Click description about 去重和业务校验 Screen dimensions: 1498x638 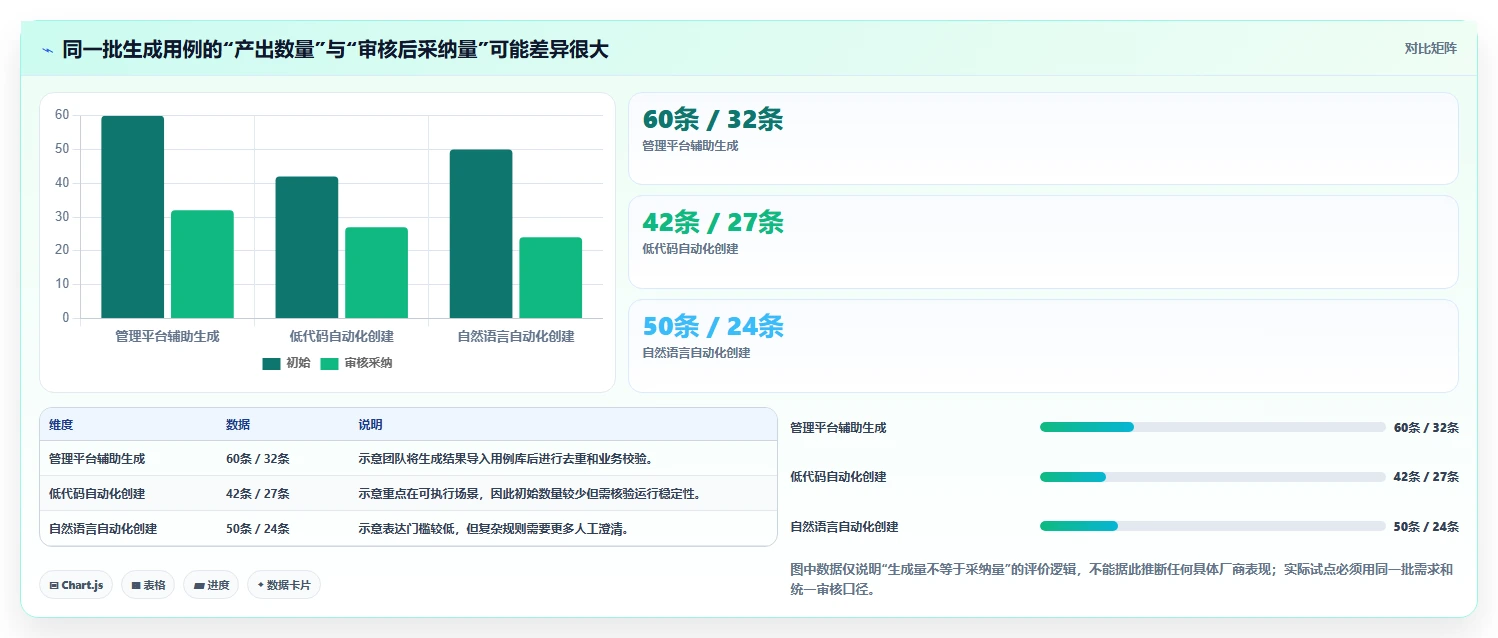click(x=506, y=459)
